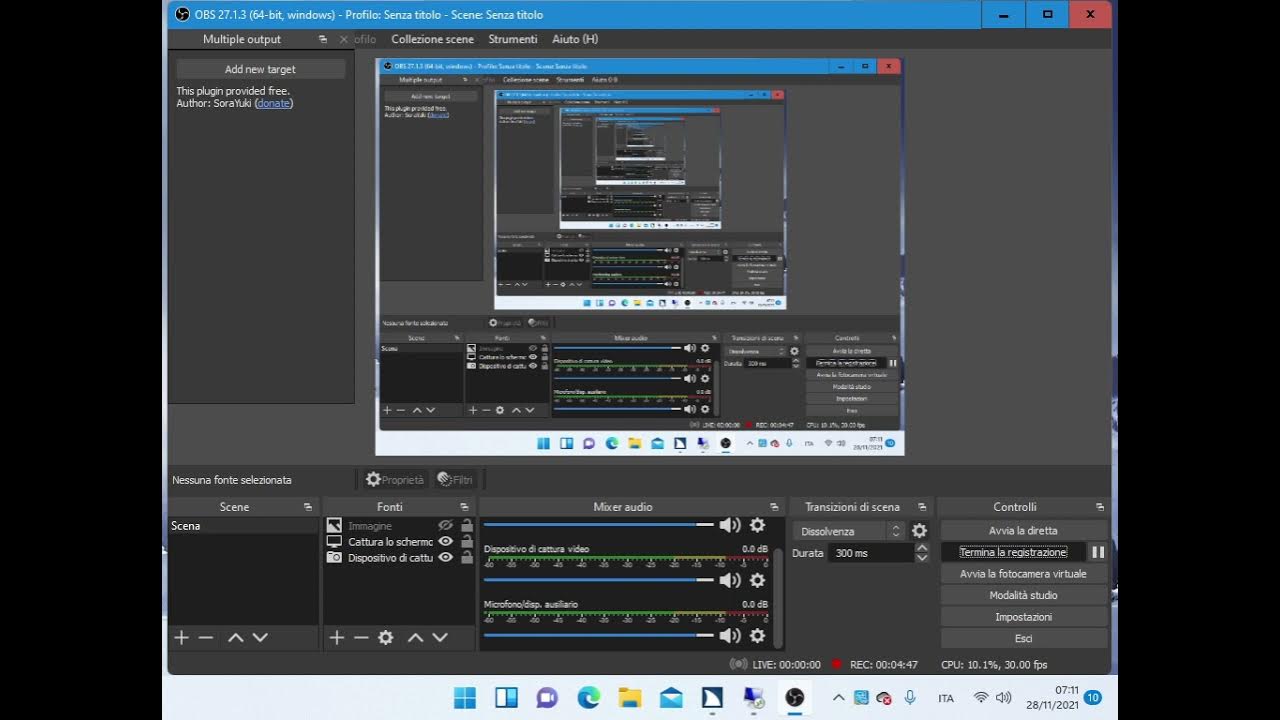Click the Proprietà button in source toolbar
The image size is (1280, 720).
tap(395, 480)
